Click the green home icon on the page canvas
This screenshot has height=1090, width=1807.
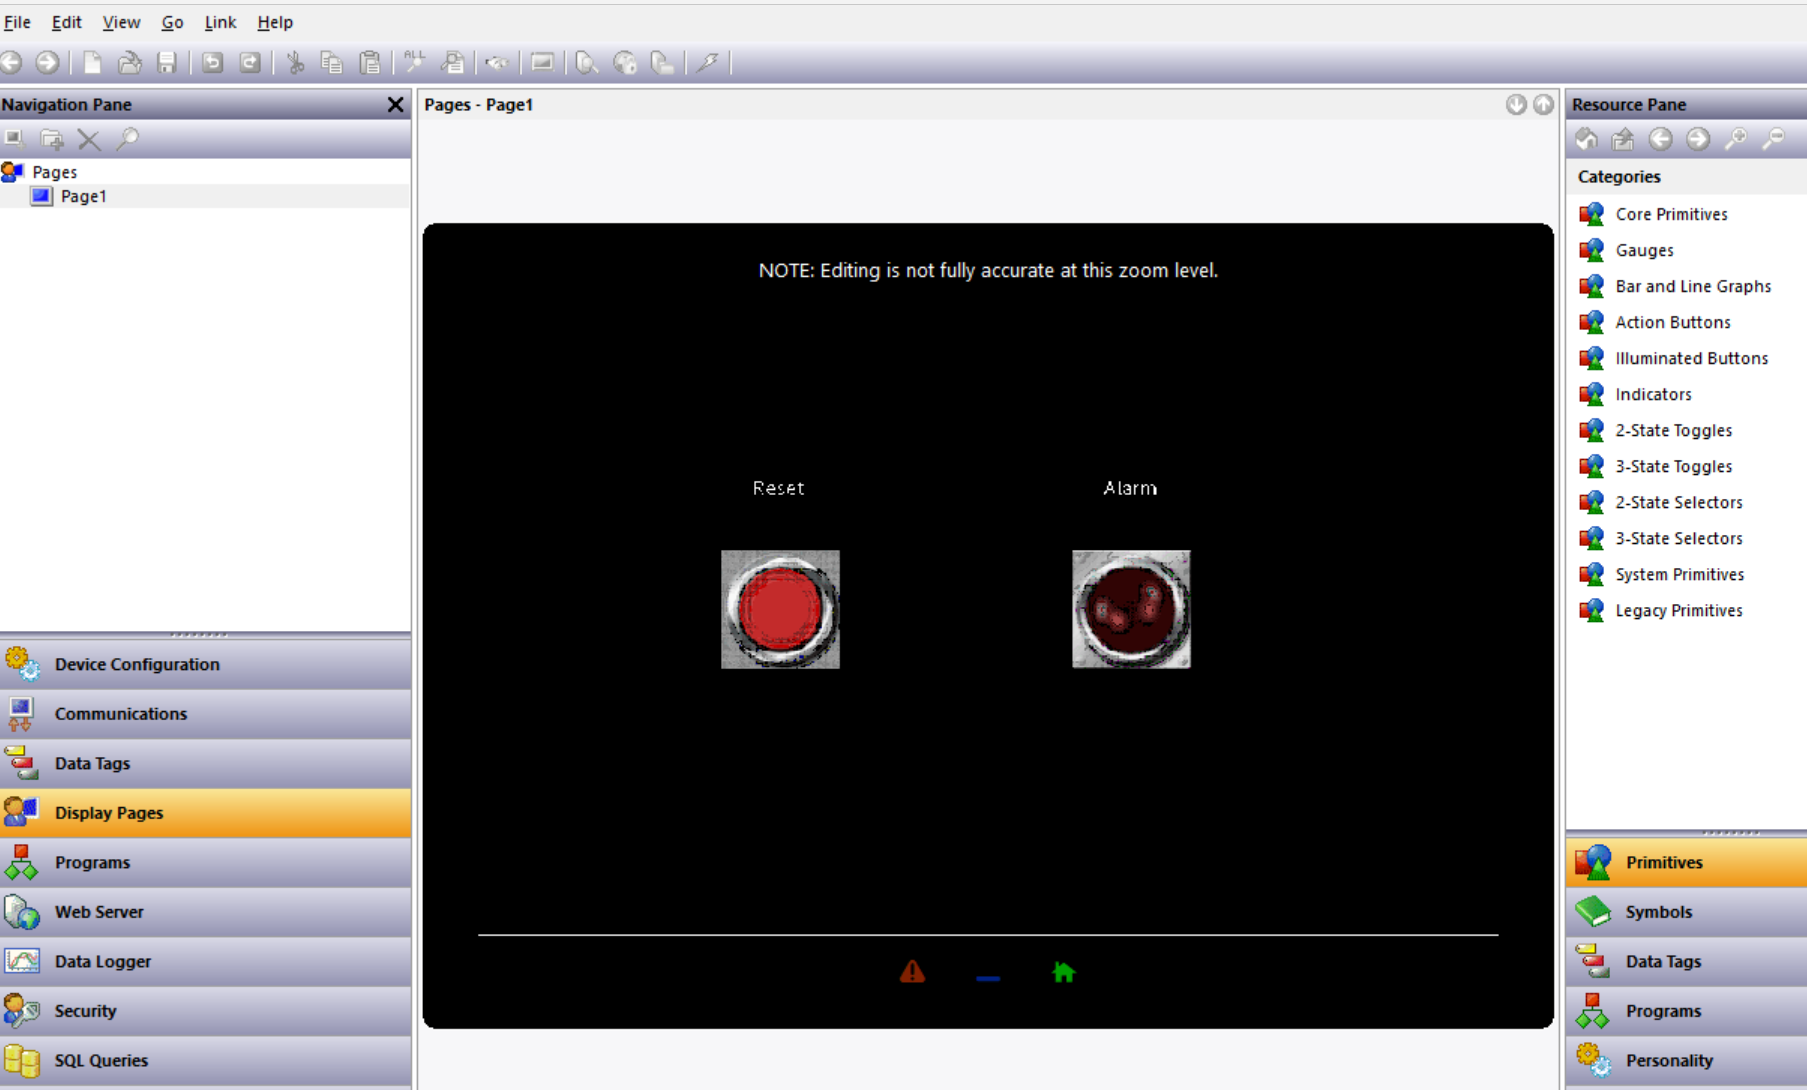(x=1063, y=972)
